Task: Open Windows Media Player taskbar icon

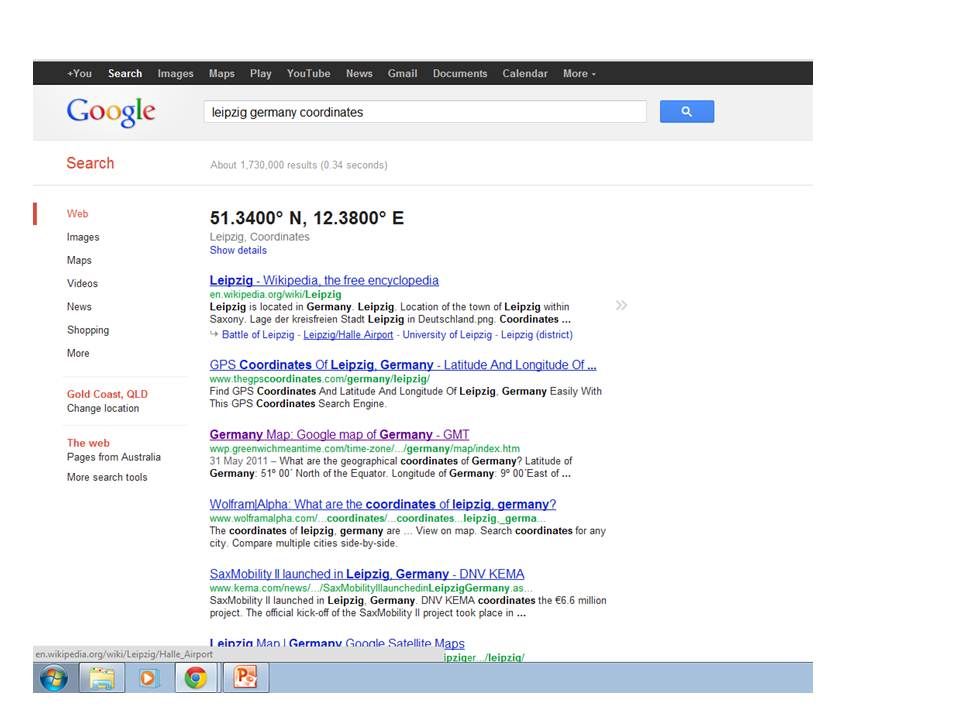Action: pos(149,678)
